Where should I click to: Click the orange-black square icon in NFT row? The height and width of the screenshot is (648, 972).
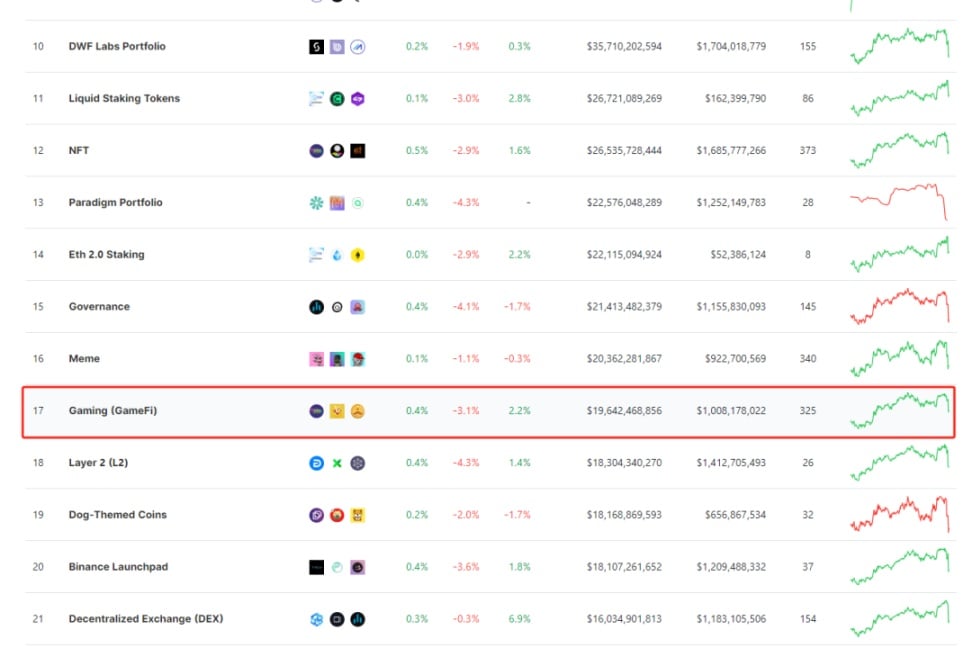[x=357, y=151]
